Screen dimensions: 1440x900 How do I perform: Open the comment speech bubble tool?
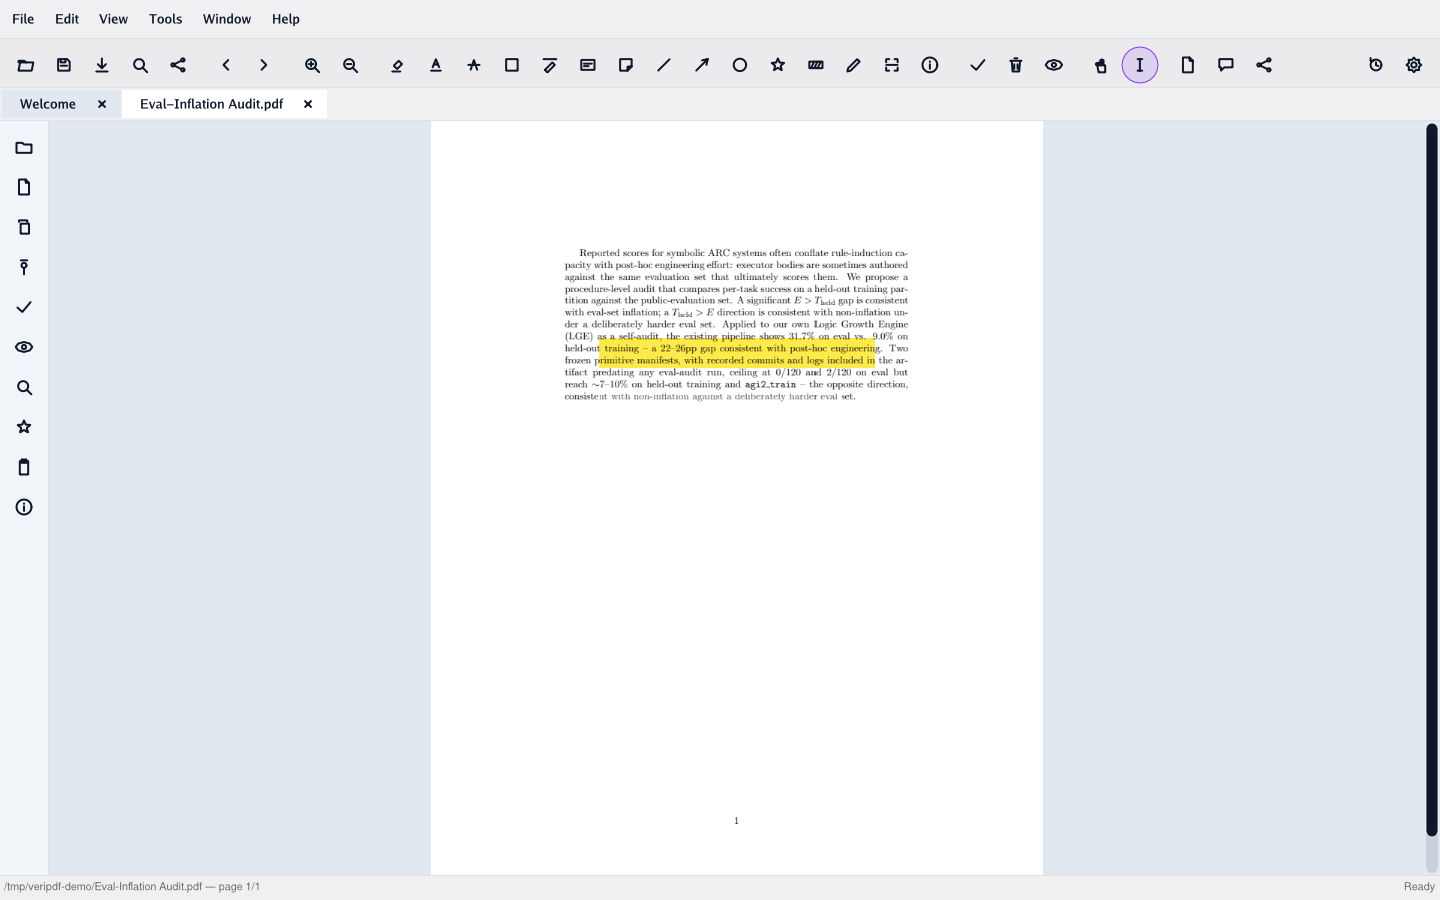tap(1226, 65)
